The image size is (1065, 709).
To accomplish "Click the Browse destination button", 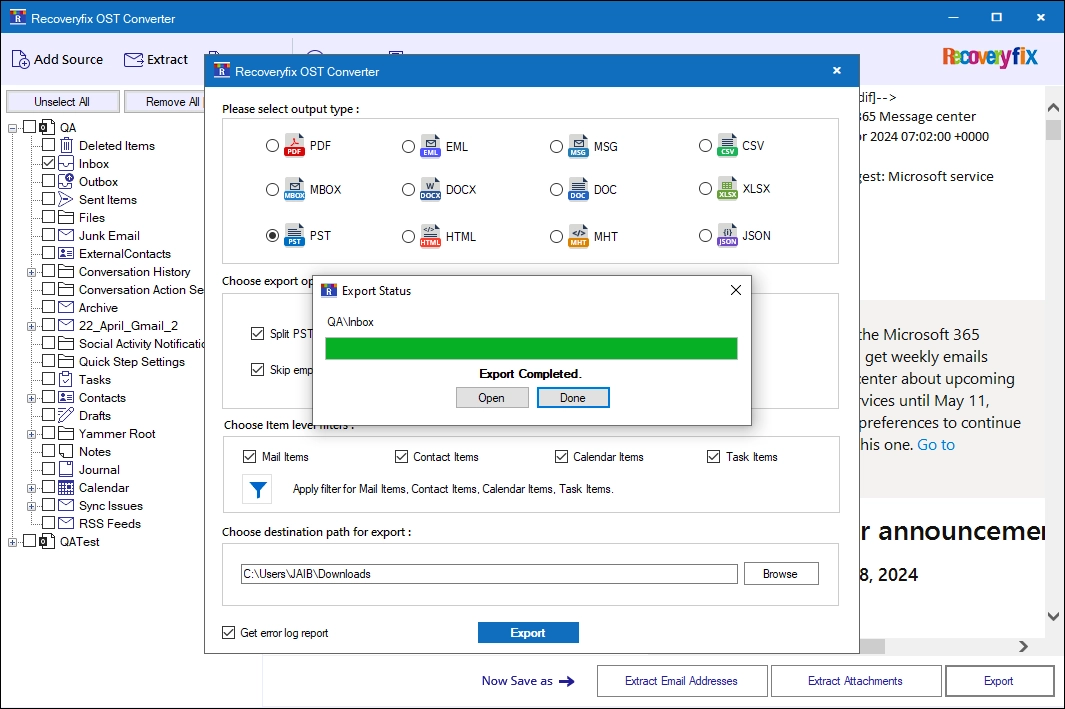I will tap(780, 574).
